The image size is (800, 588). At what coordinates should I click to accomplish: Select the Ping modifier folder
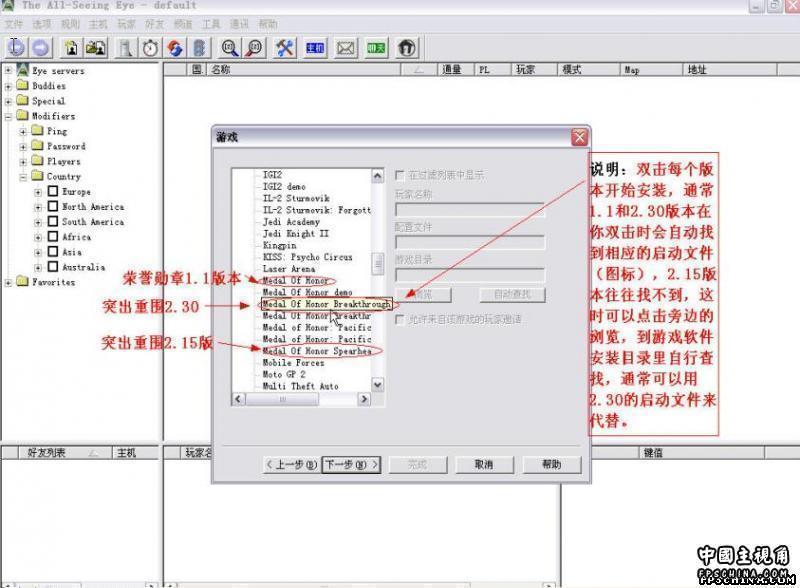(x=57, y=131)
